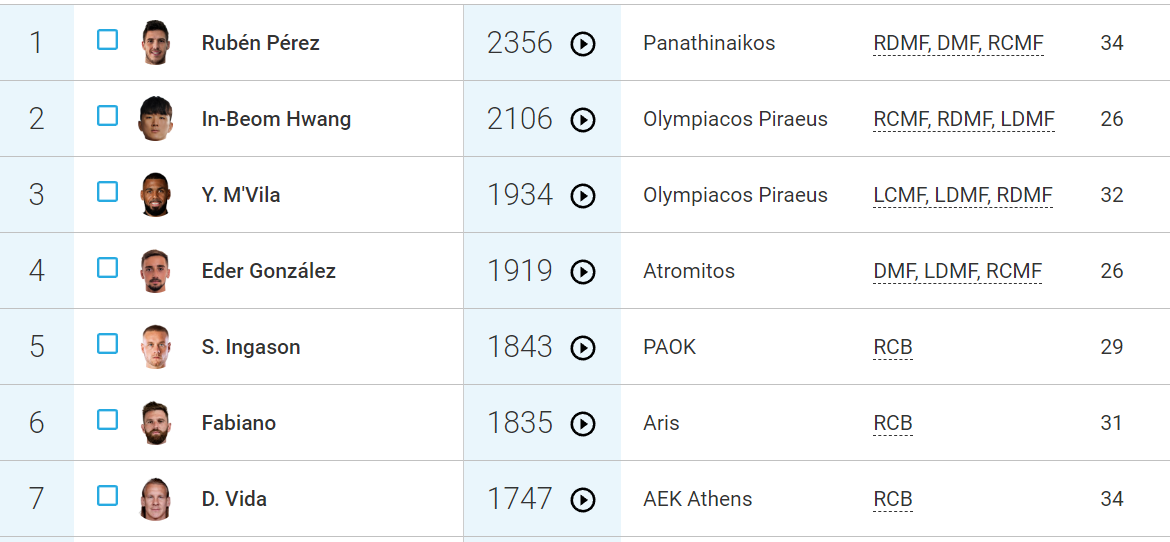This screenshot has width=1170, height=542.
Task: Play S. Ingason's 1843 video clips
Action: click(583, 348)
